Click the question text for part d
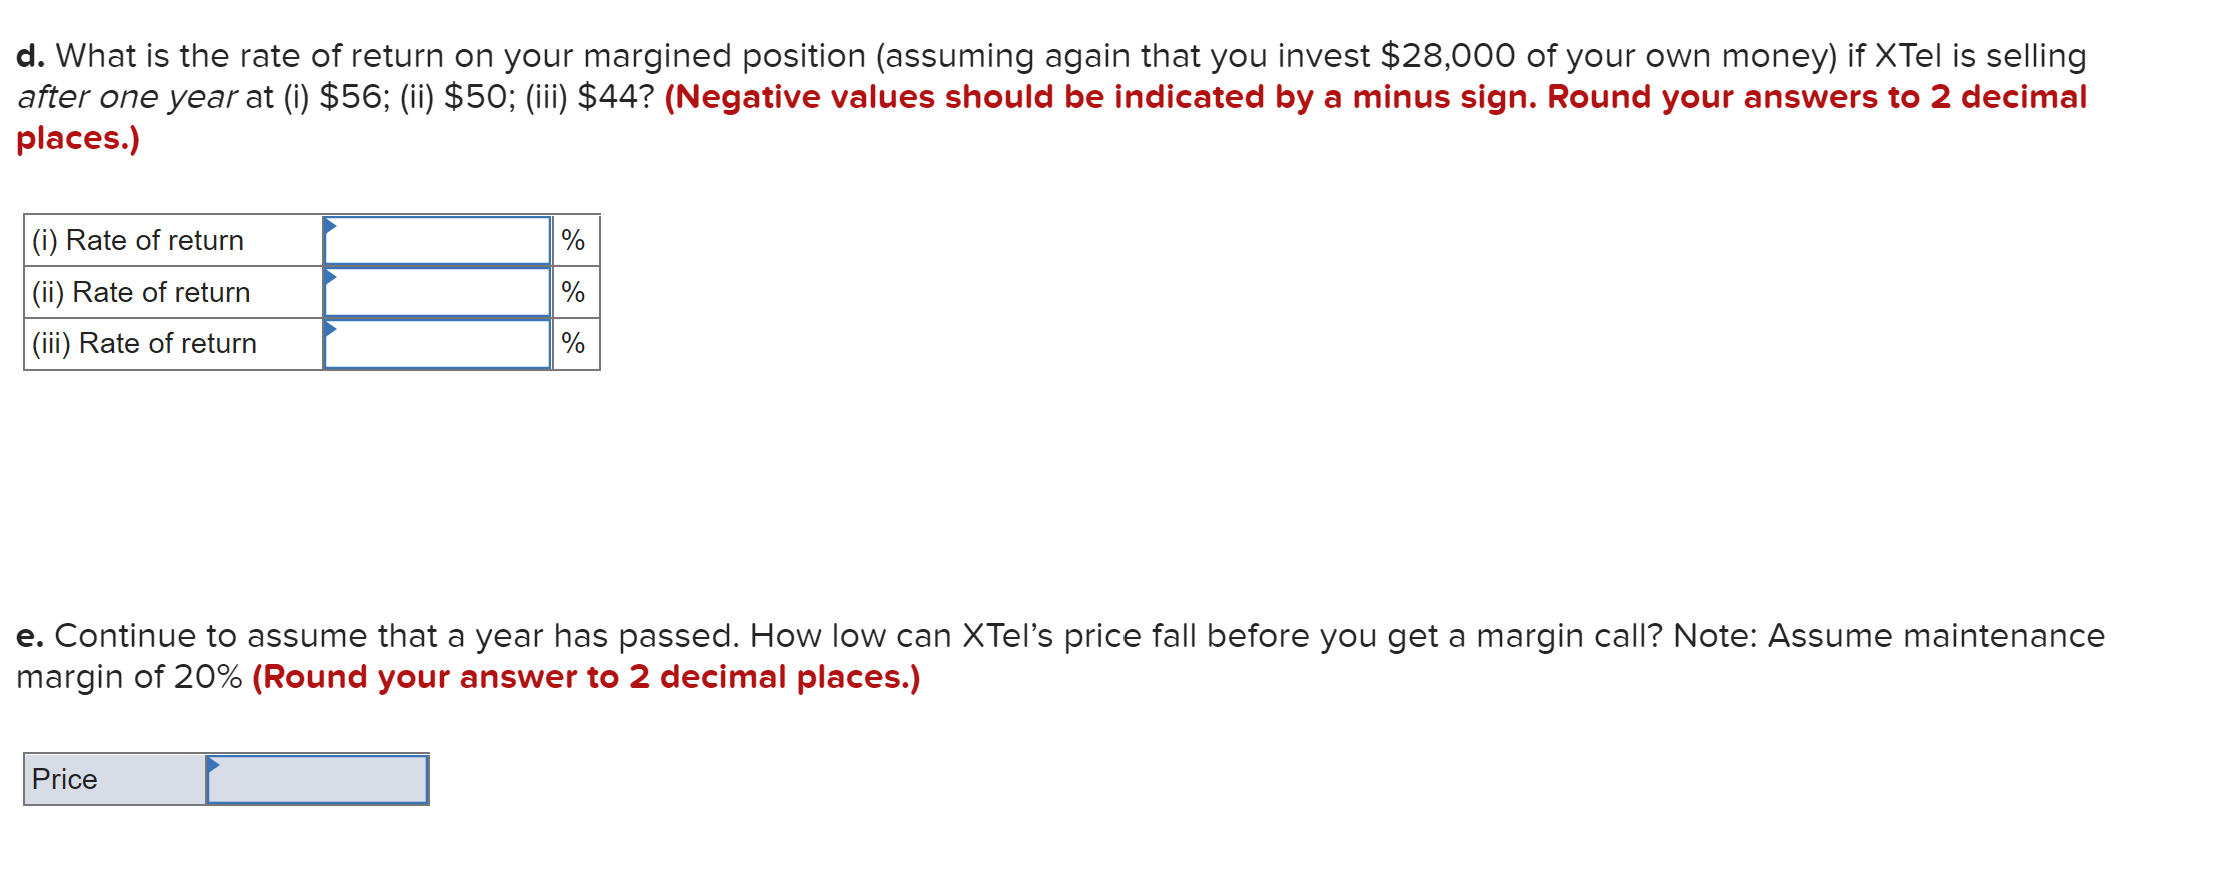Image resolution: width=2240 pixels, height=882 pixels. [600, 56]
